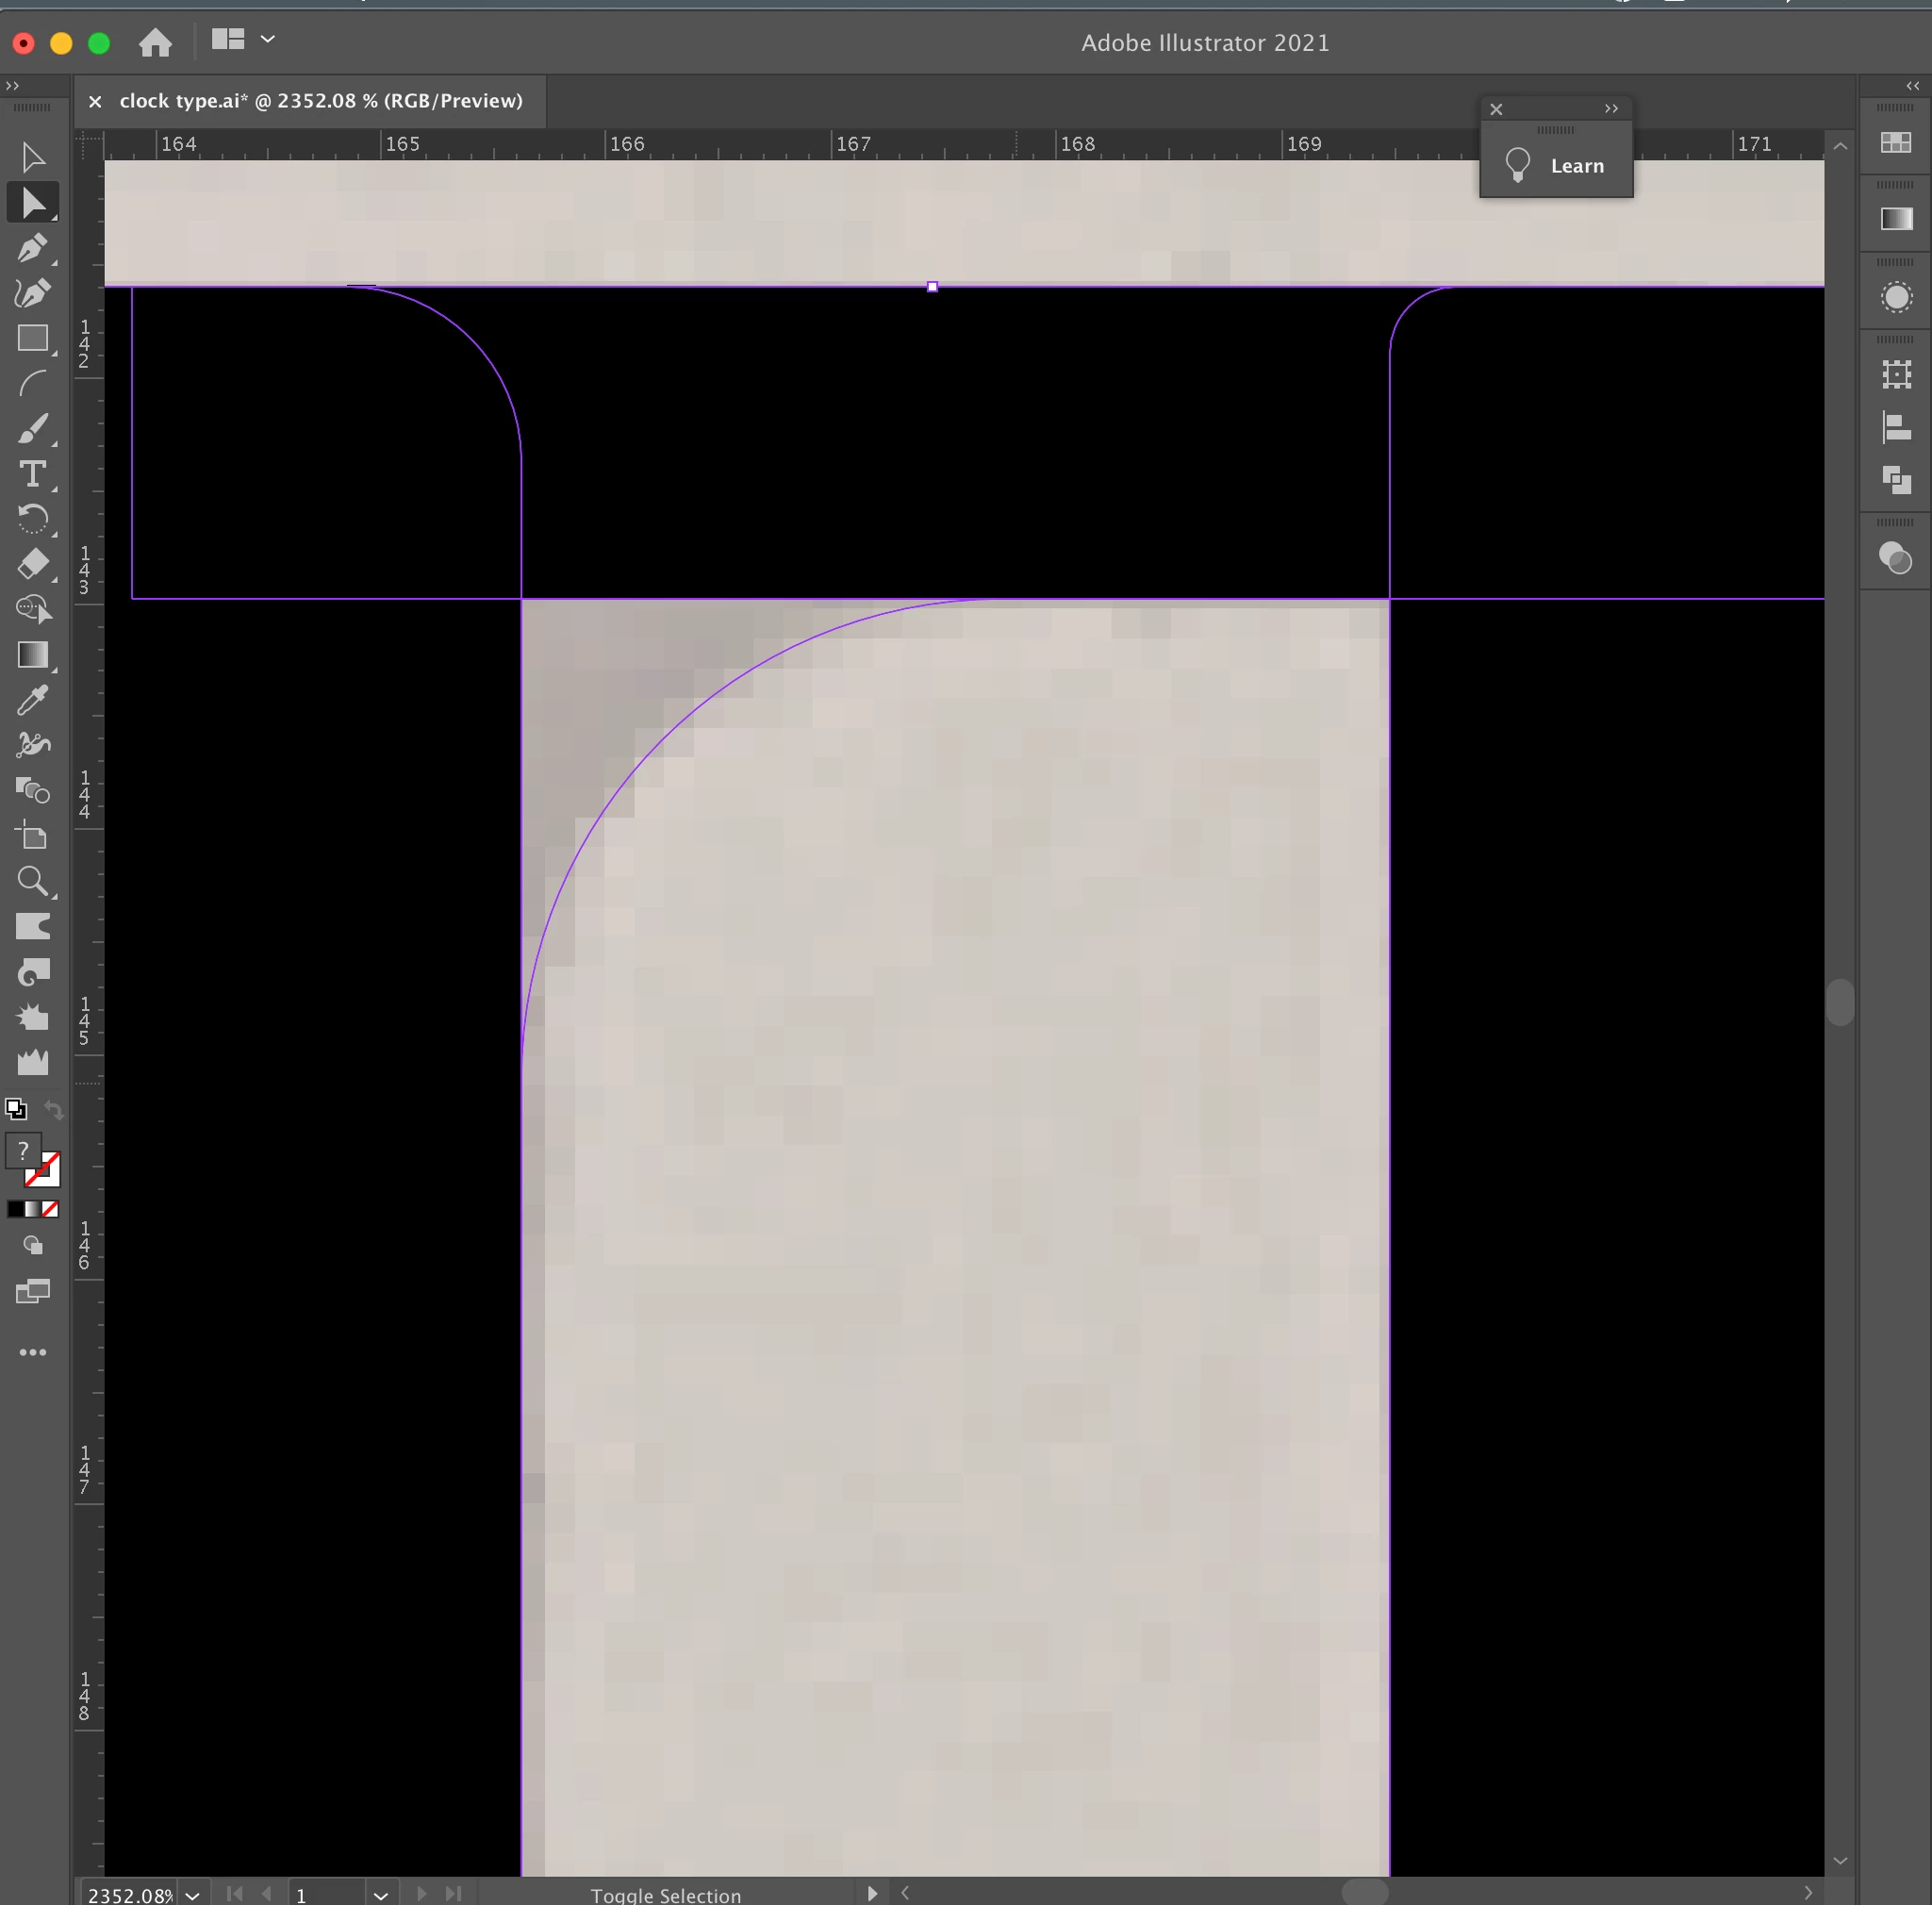This screenshot has width=1932, height=1905.
Task: Expand the artboard number dropdown
Action: 380,1895
